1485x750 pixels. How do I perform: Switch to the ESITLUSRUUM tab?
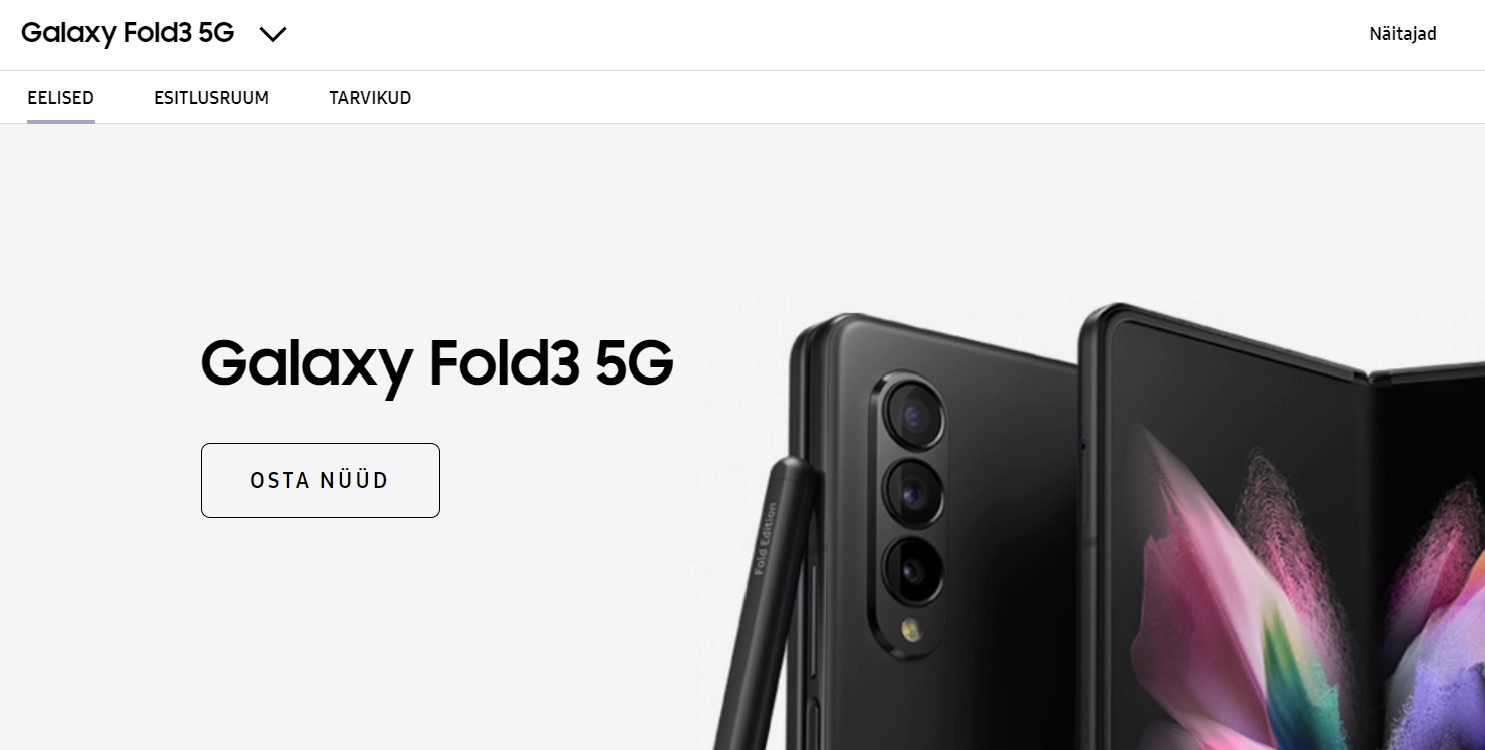click(x=212, y=98)
